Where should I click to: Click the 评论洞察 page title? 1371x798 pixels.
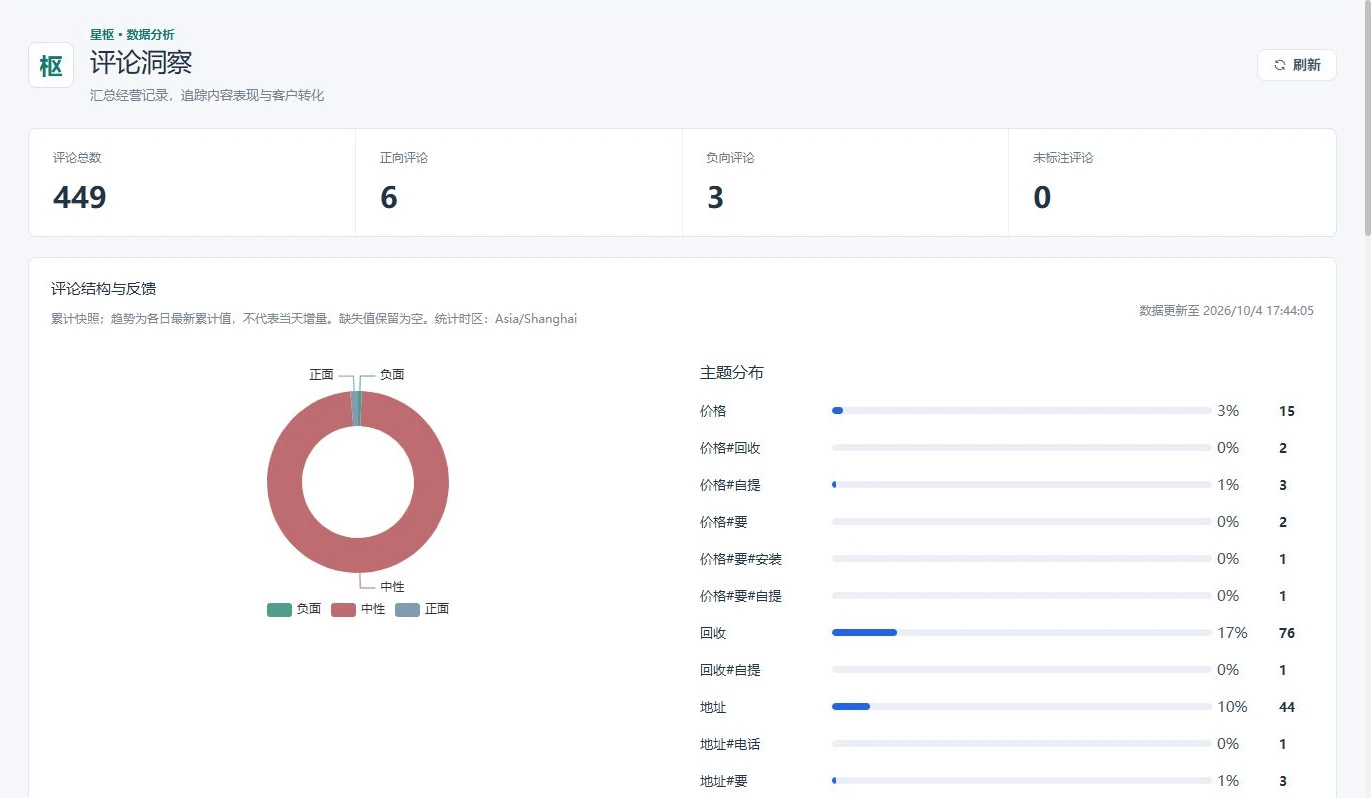tap(141, 63)
